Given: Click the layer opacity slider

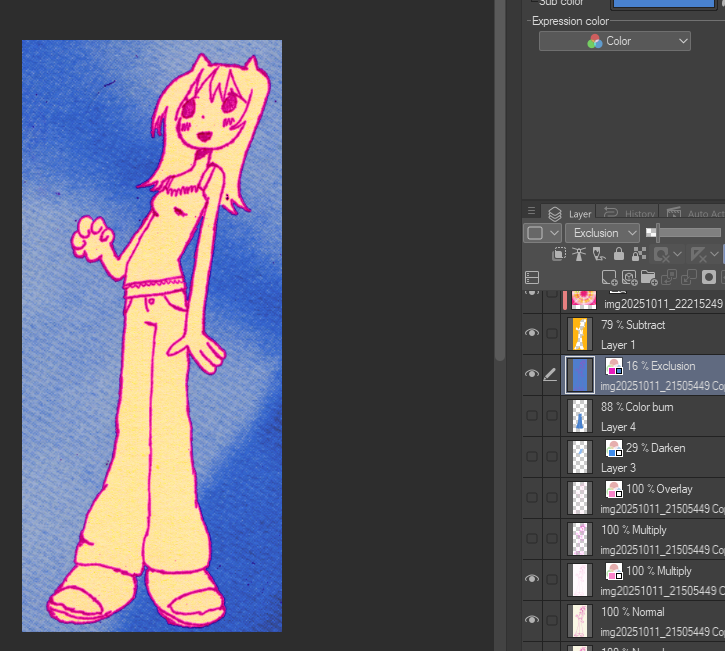Looking at the screenshot, I should click(x=685, y=233).
